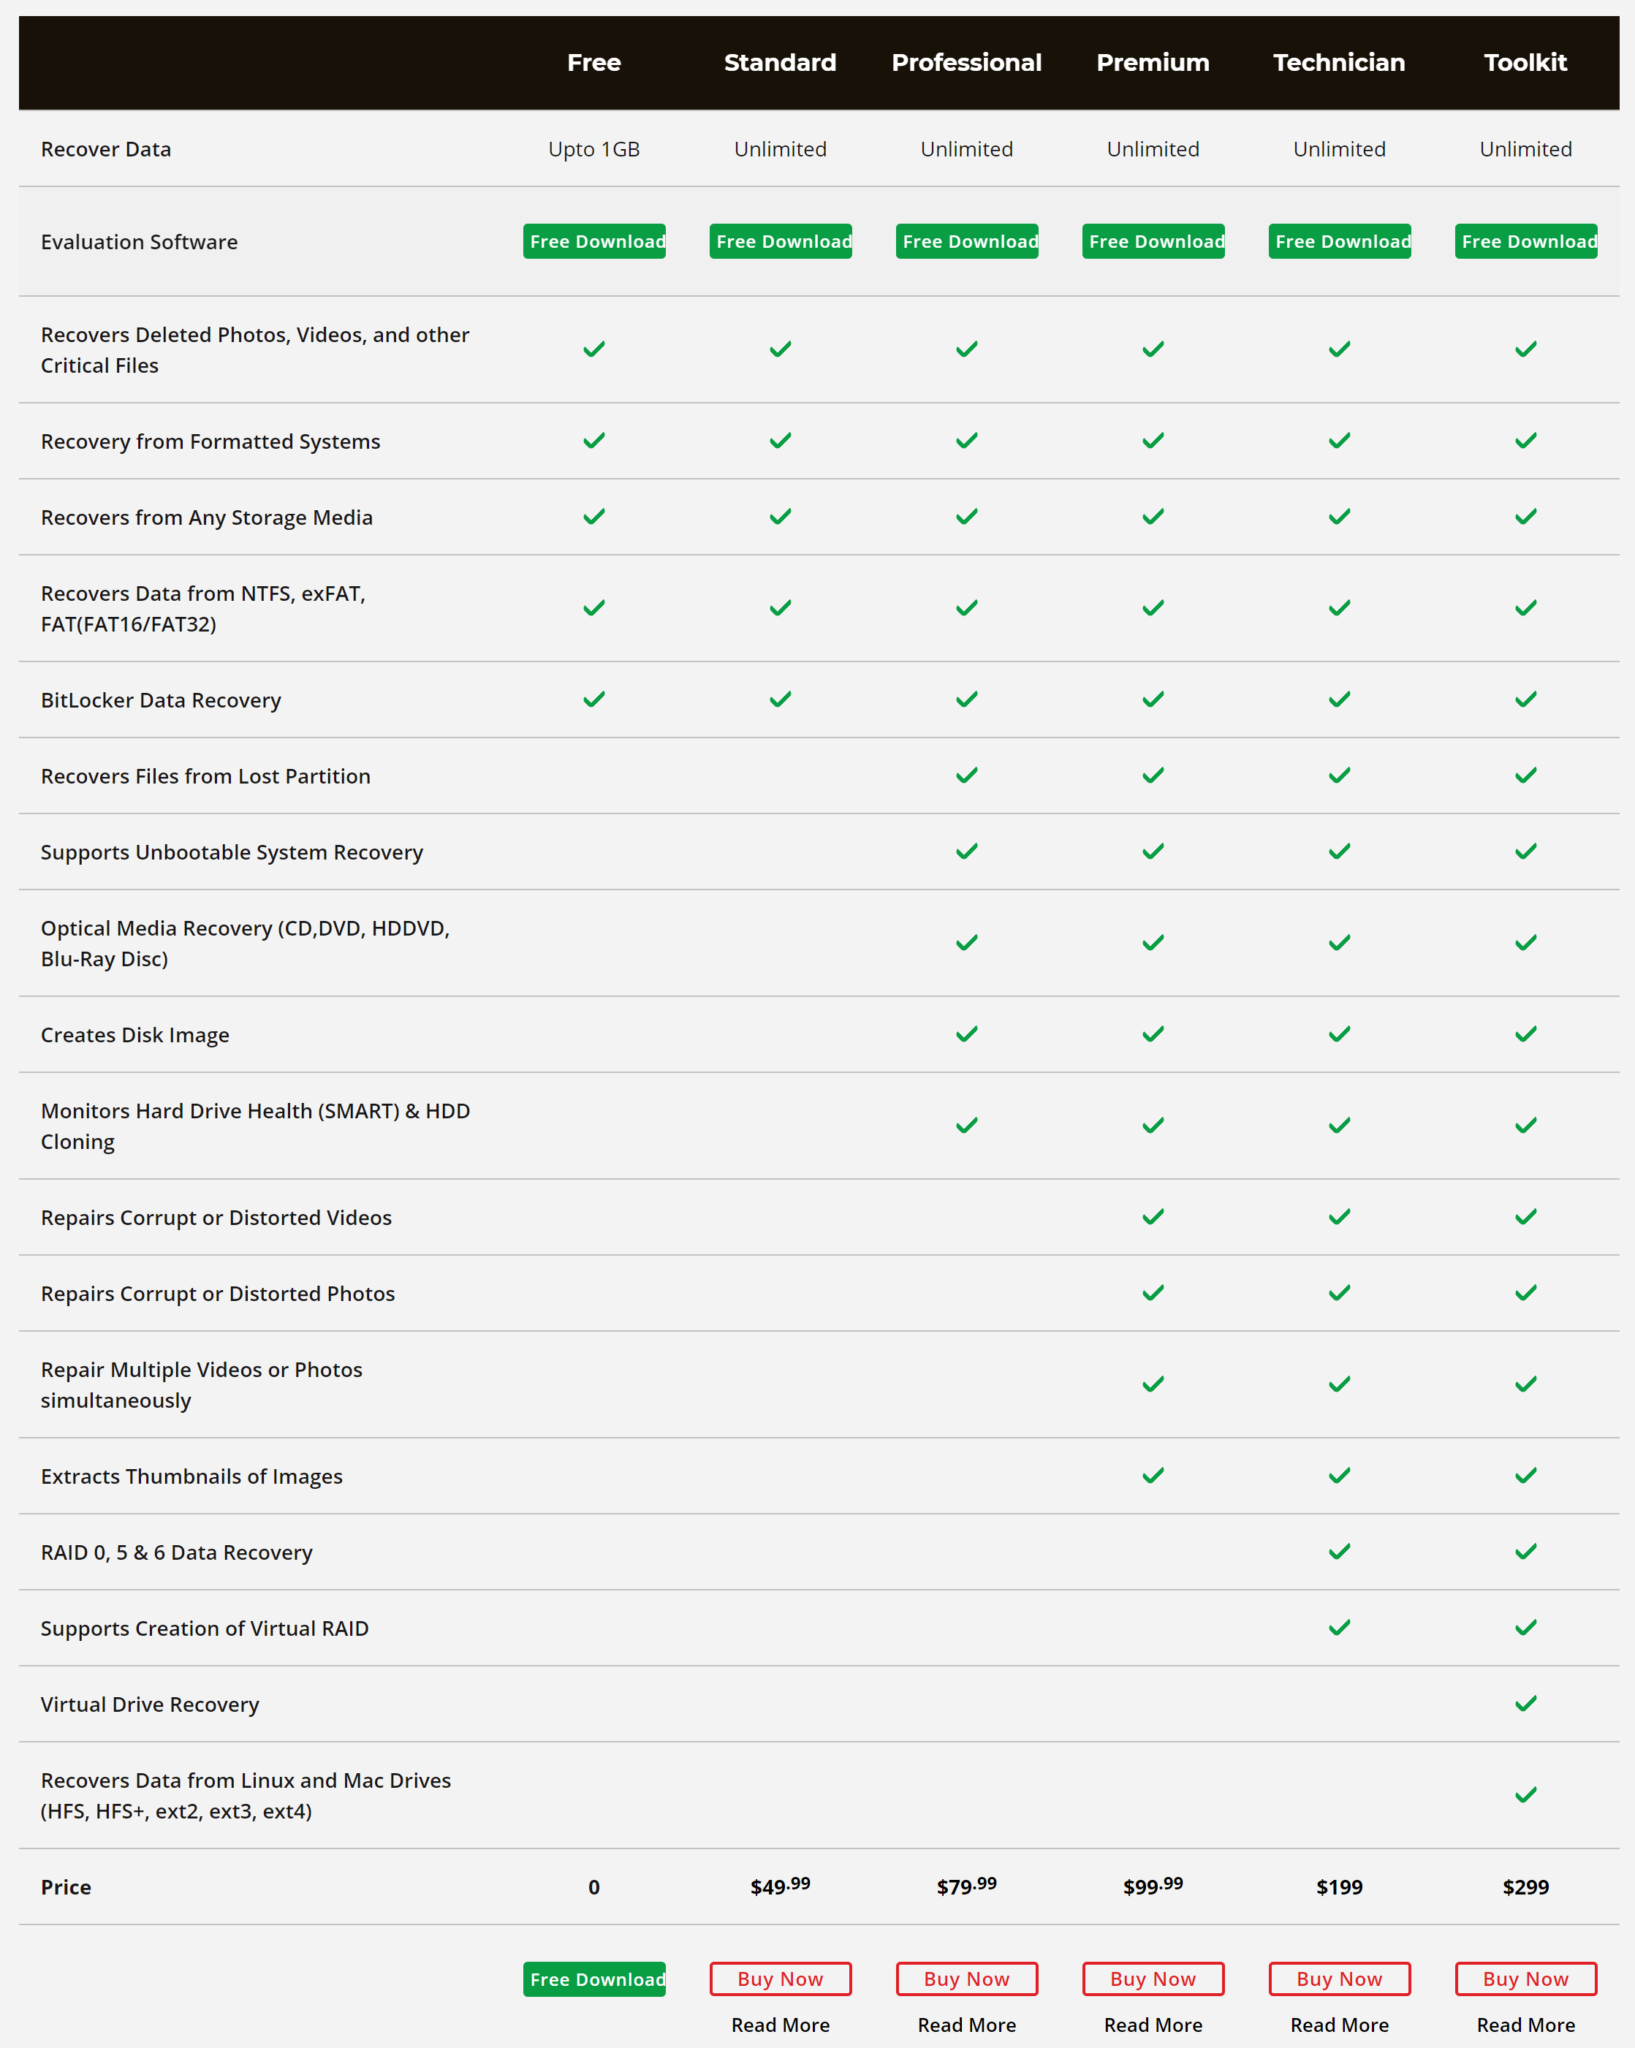Click the Free column header
This screenshot has height=2048, width=1635.
pyautogui.click(x=594, y=62)
